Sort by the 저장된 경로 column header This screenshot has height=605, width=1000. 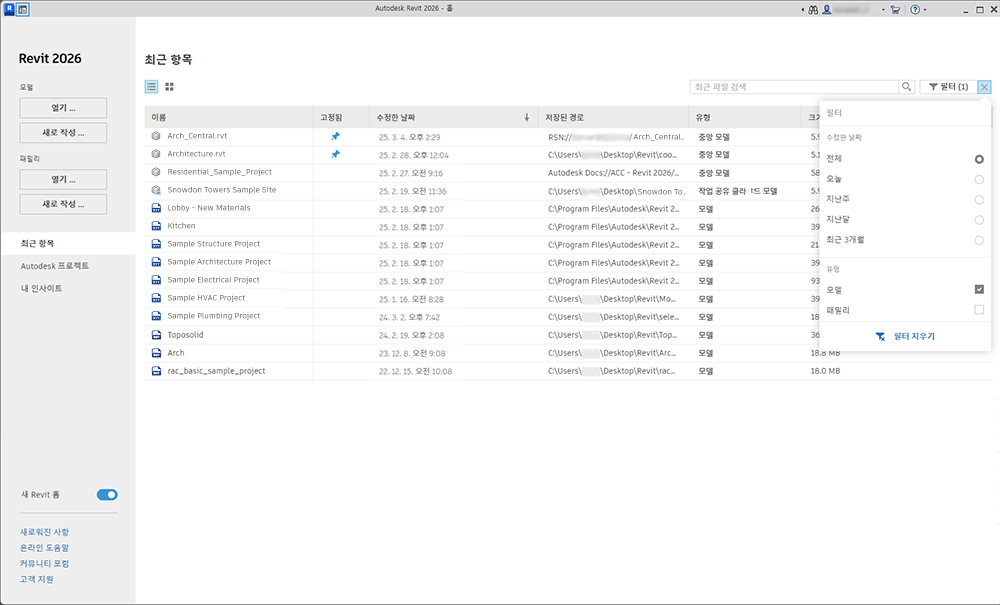[613, 117]
